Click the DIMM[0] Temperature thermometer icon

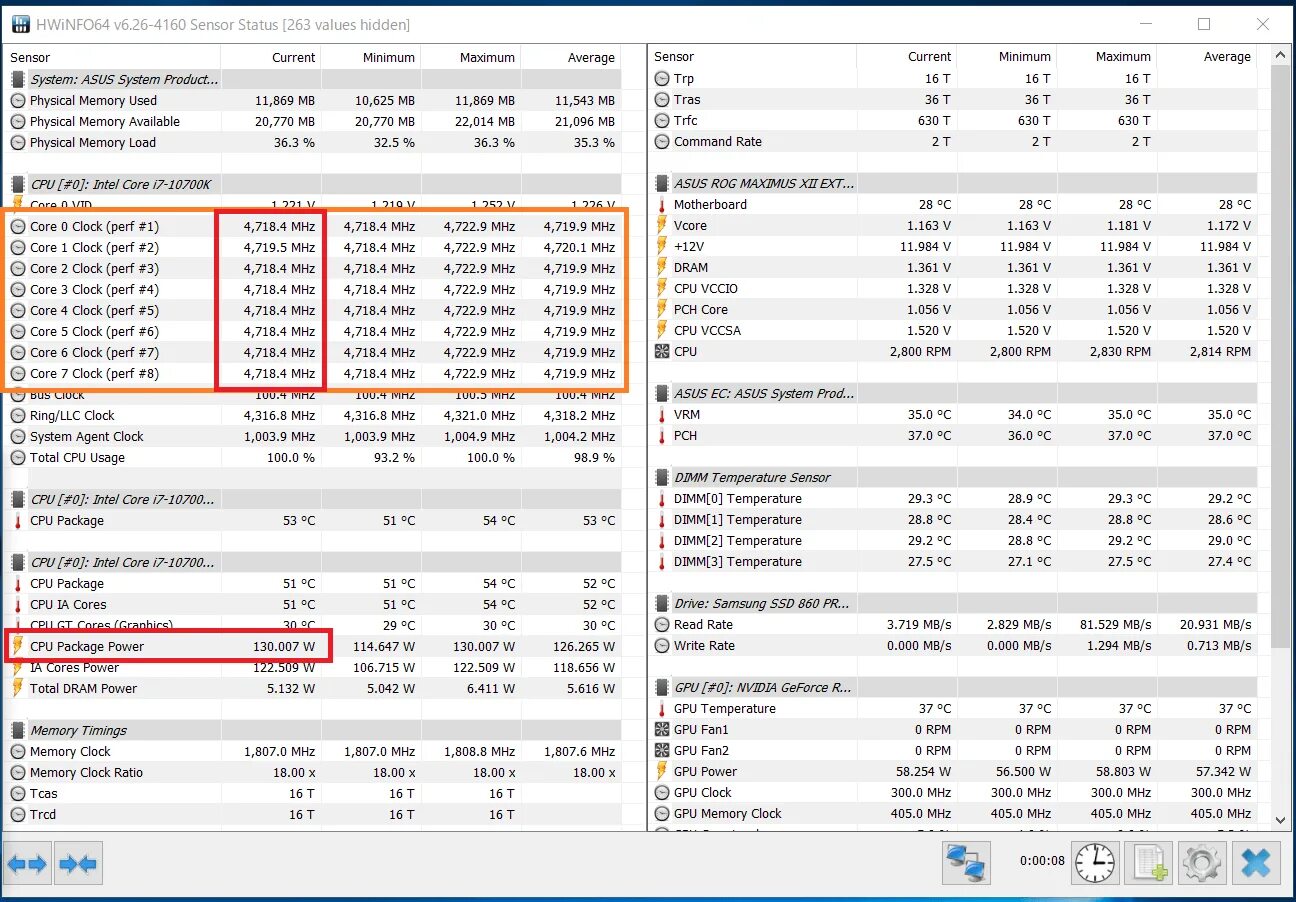[662, 499]
